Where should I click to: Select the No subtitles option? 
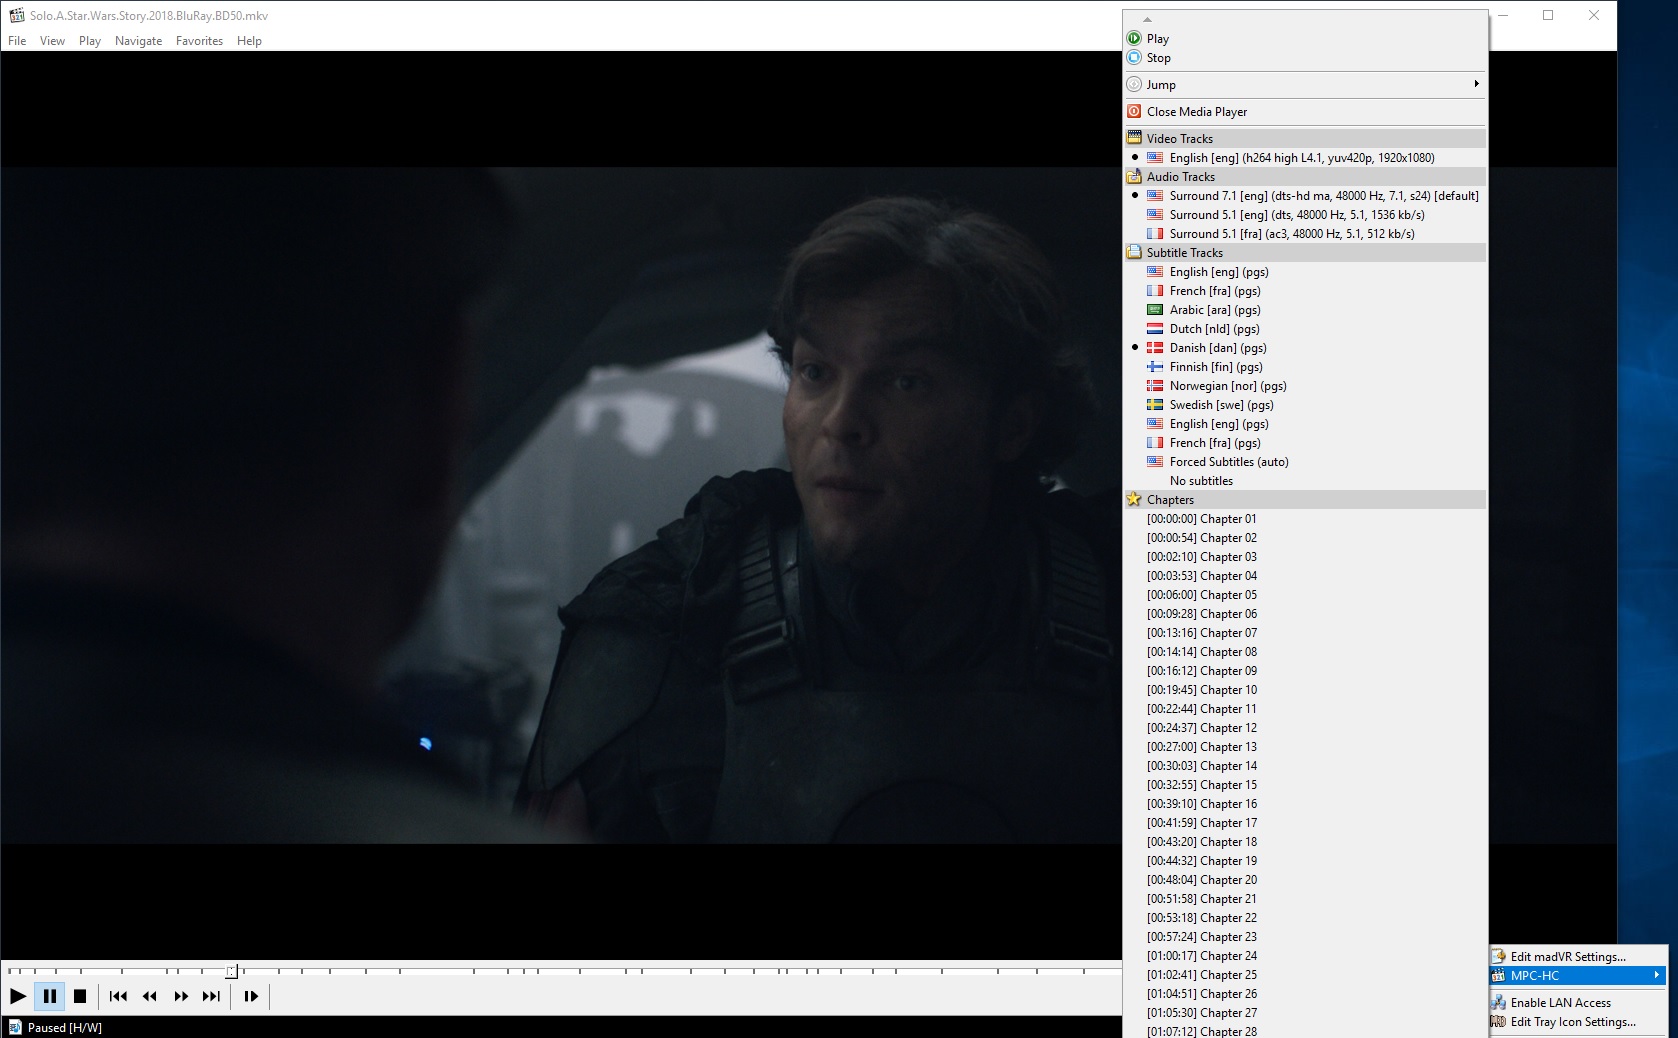(x=1305, y=481)
